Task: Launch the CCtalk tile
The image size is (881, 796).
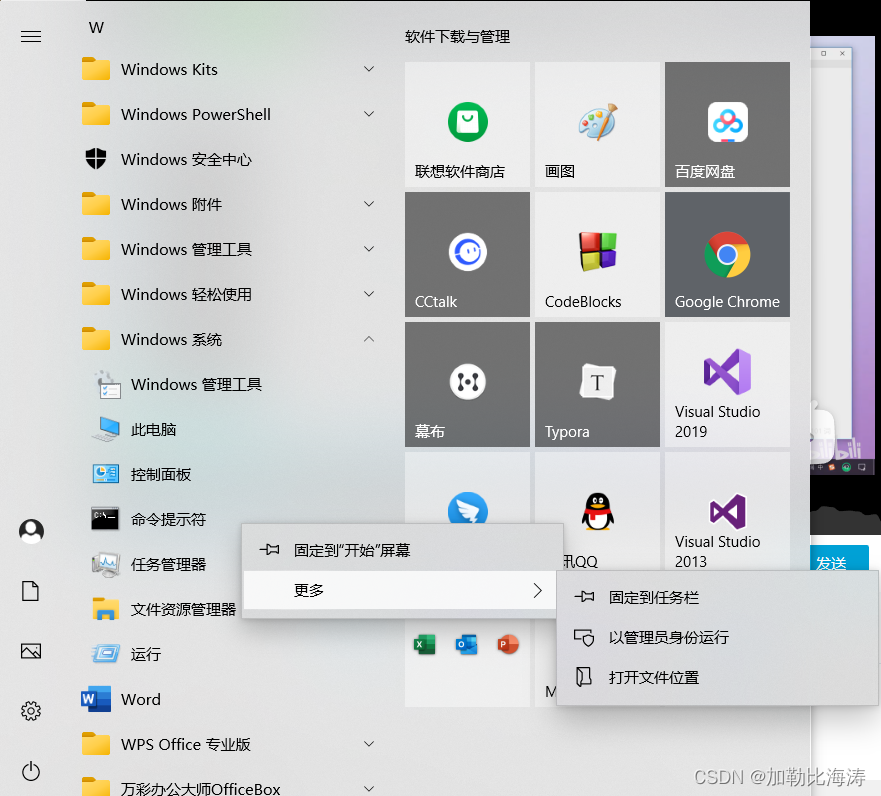Action: pos(467,254)
